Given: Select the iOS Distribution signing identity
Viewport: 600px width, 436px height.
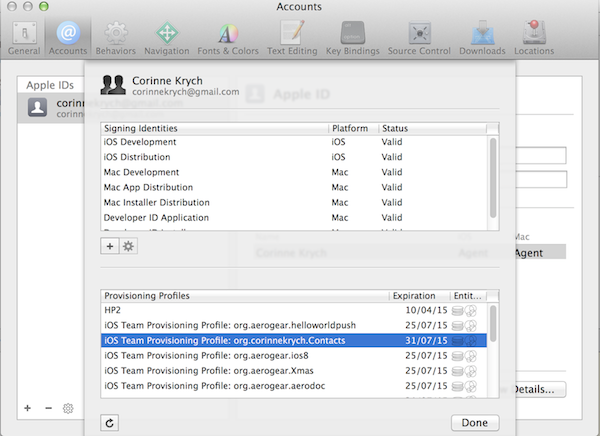Looking at the screenshot, I should coord(294,157).
